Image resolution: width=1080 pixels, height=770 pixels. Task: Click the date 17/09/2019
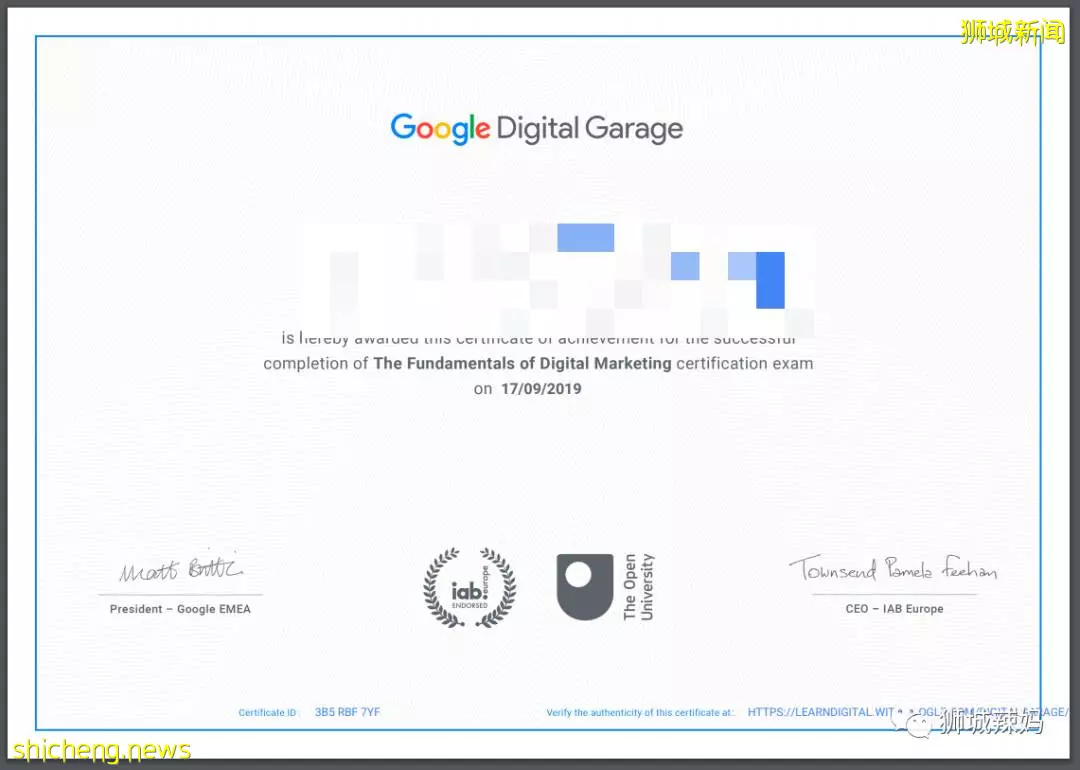click(541, 388)
